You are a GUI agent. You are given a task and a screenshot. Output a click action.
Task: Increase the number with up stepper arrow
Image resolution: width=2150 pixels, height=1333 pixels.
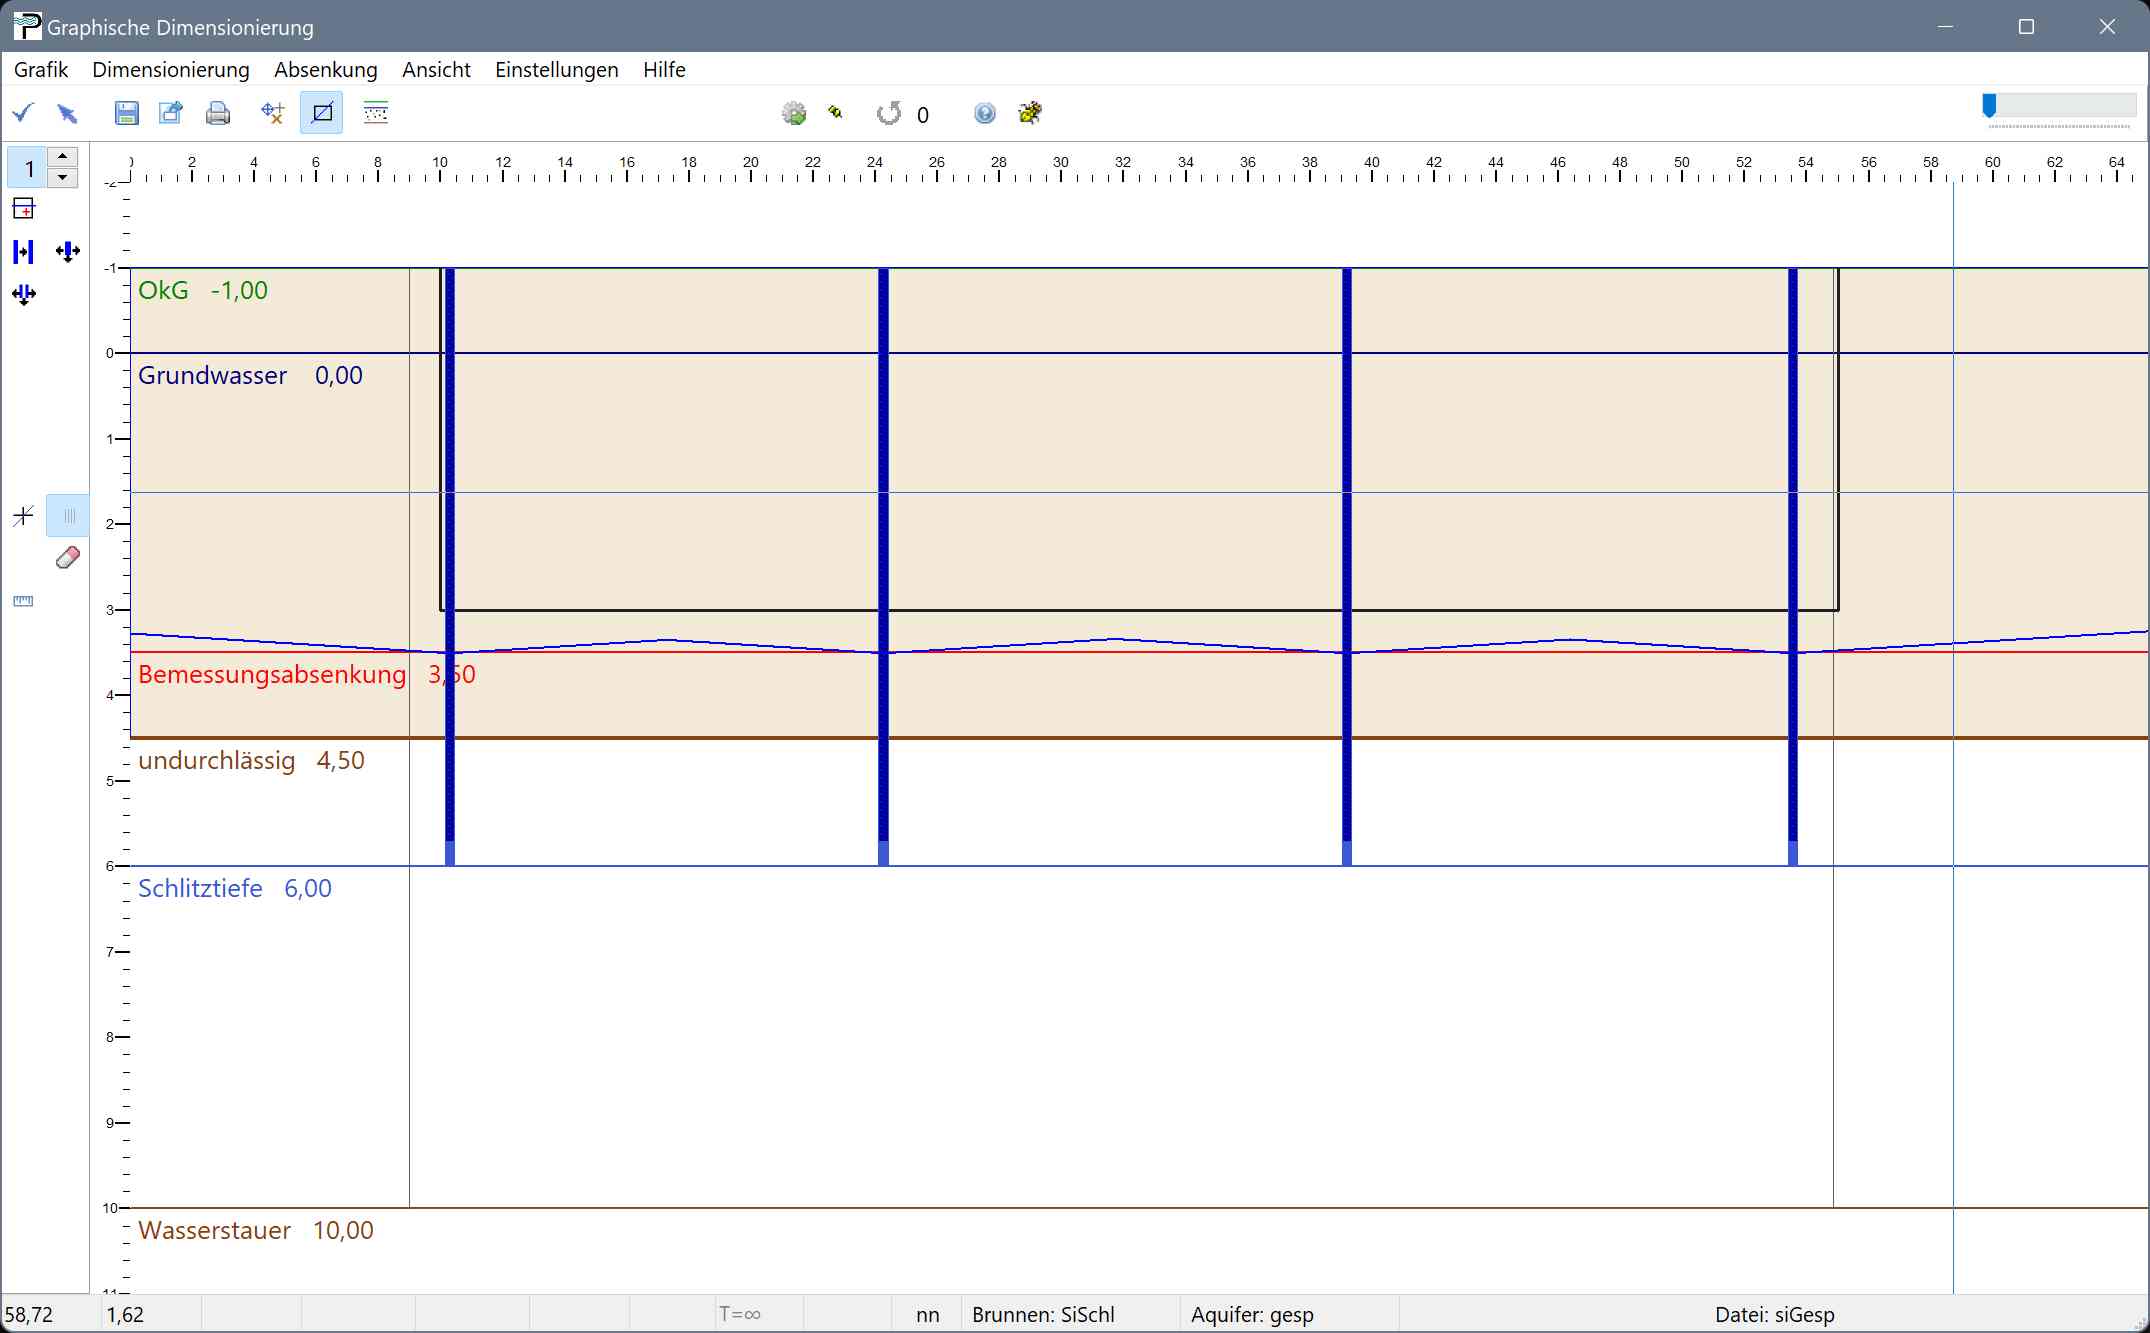click(x=63, y=157)
